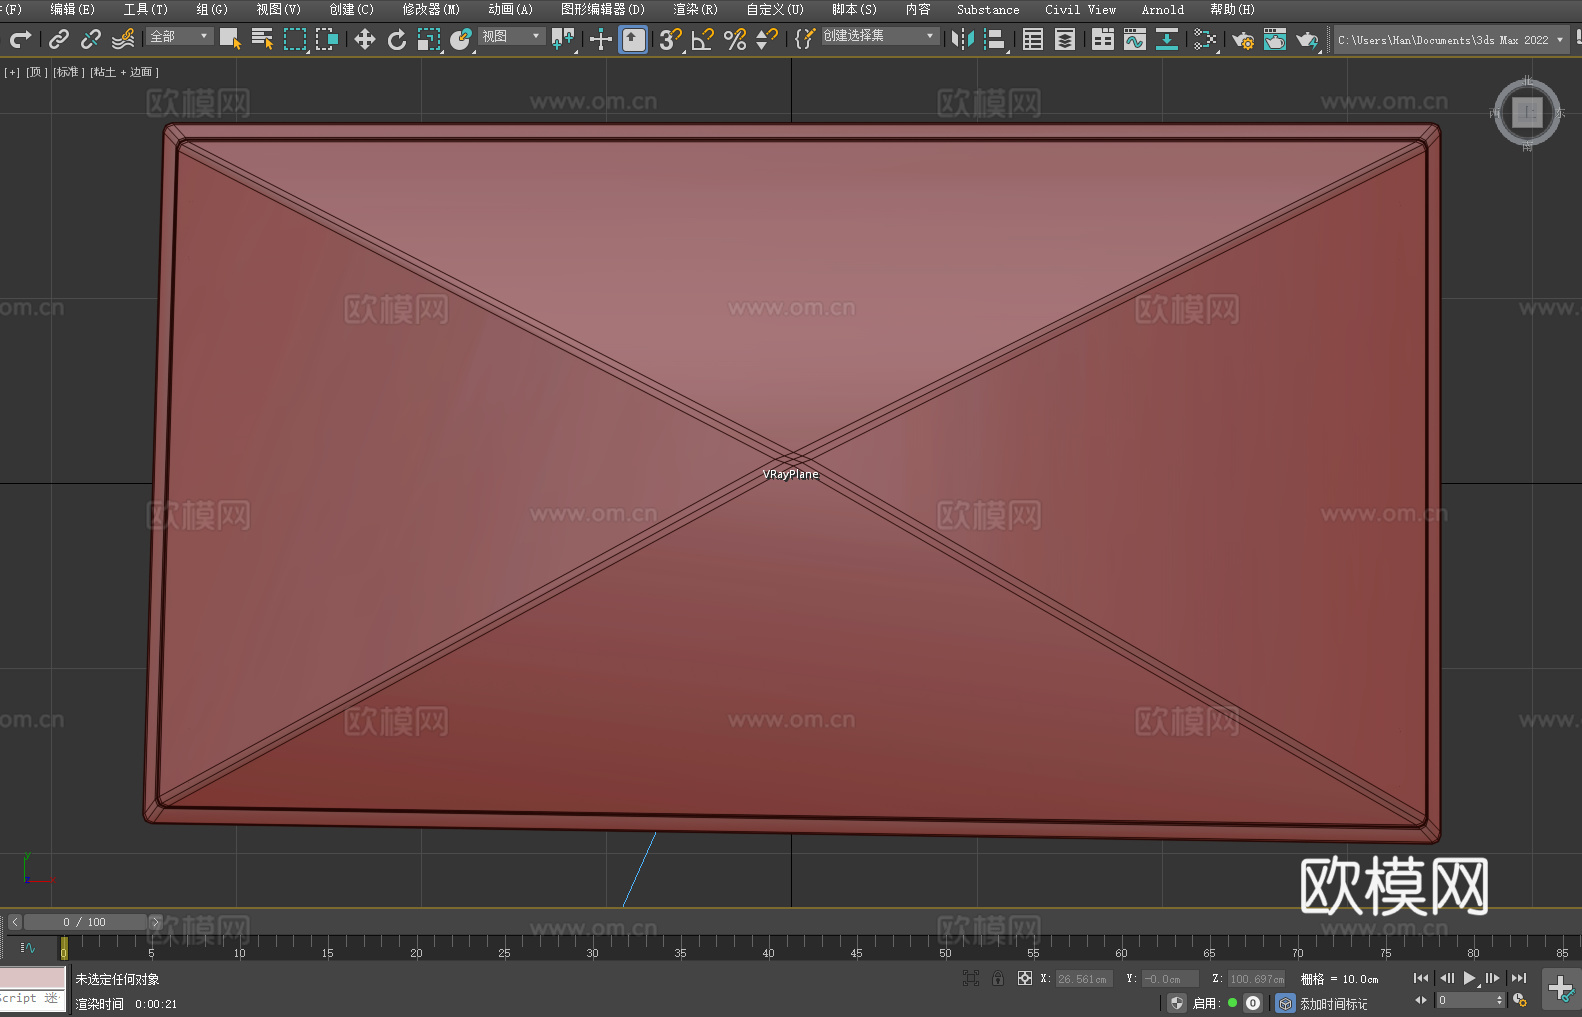
Task: Step the time slider forward with right arrow
Action: tap(155, 922)
